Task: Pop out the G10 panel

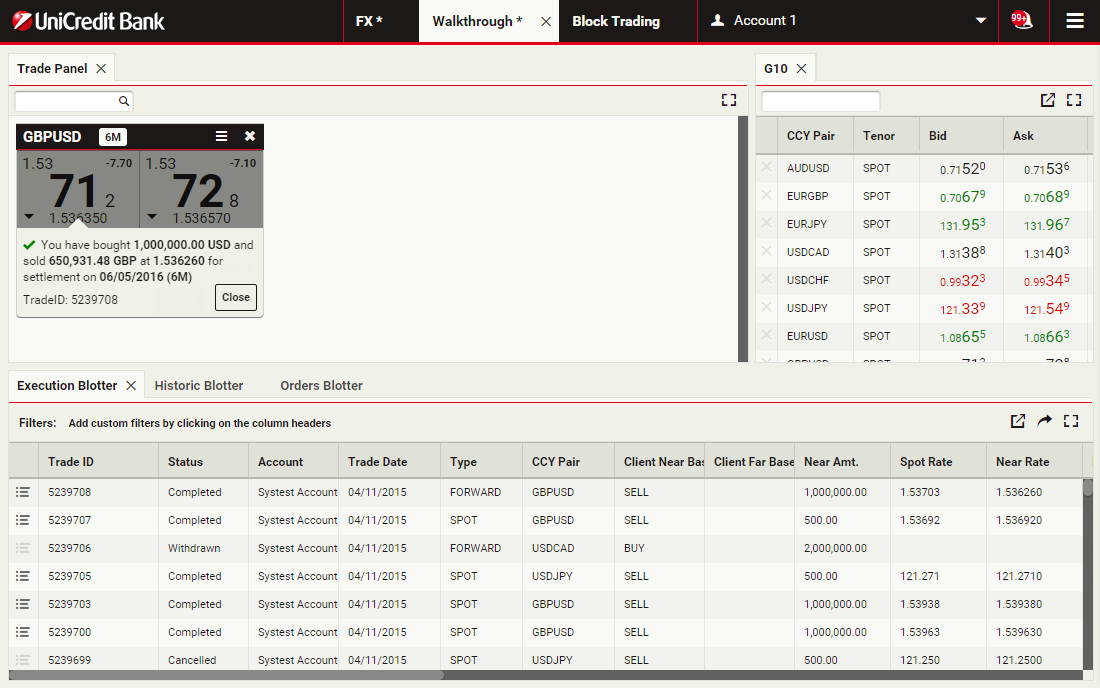Action: (1047, 100)
